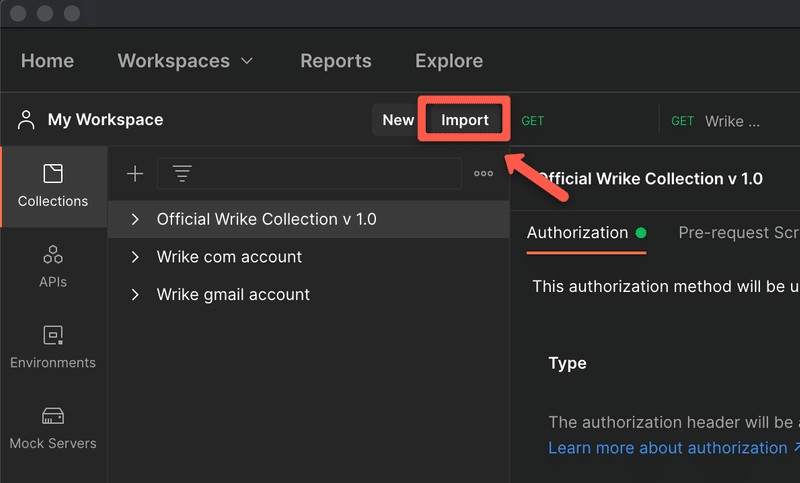The image size is (800, 483).
Task: Open the Reports menu item
Action: (335, 61)
